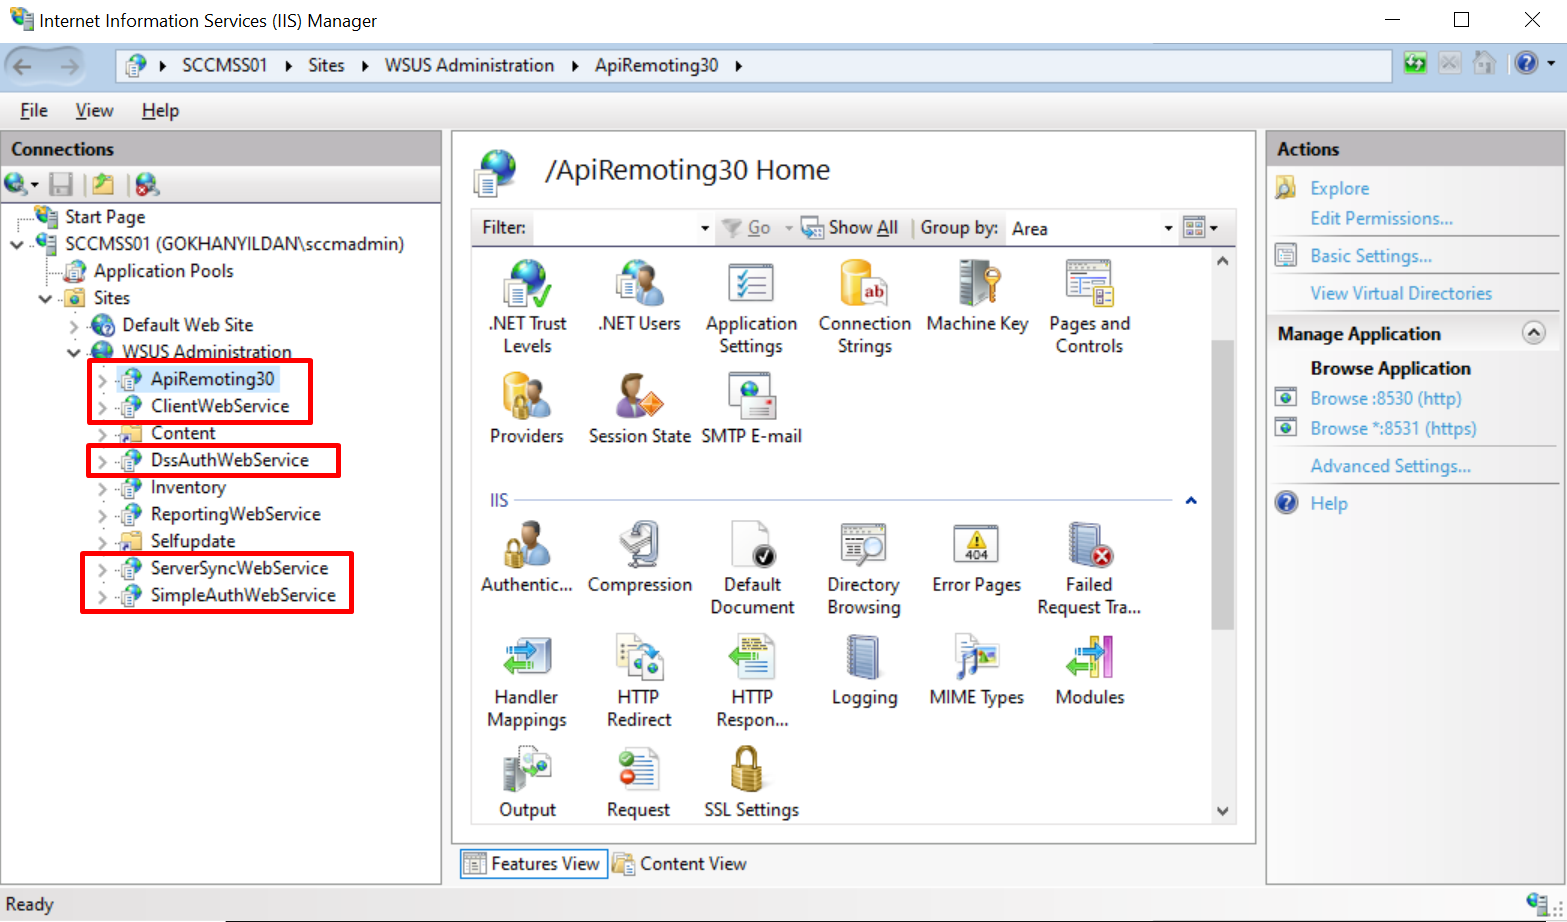The width and height of the screenshot is (1567, 922).
Task: Browse application on :8530 http
Action: click(x=1386, y=398)
